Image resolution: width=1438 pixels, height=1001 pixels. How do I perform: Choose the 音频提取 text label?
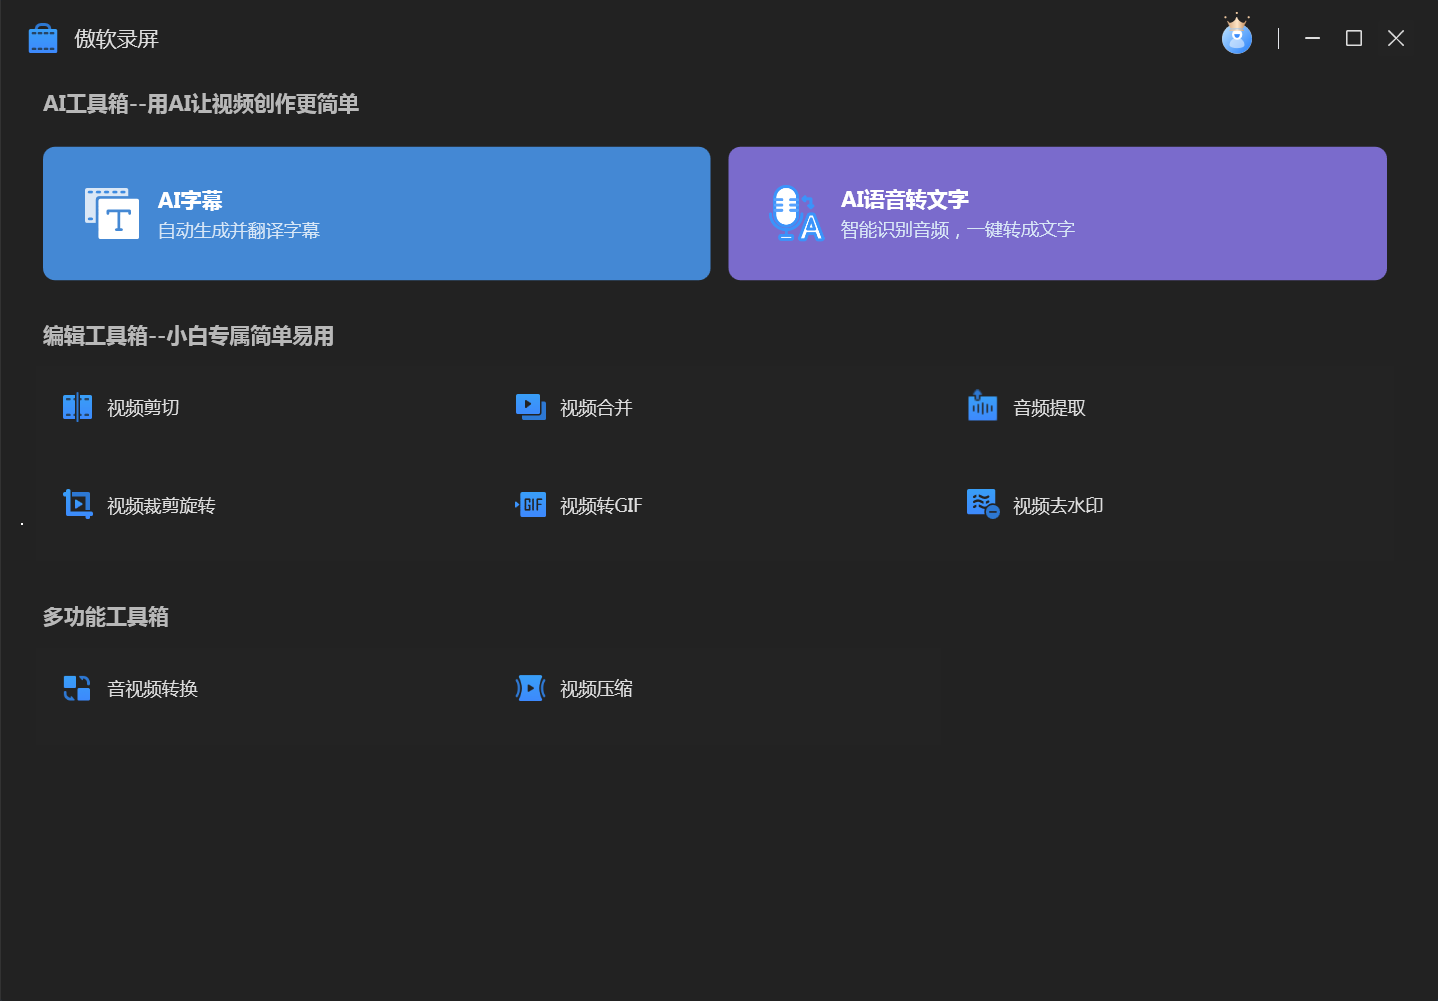pyautogui.click(x=1049, y=408)
